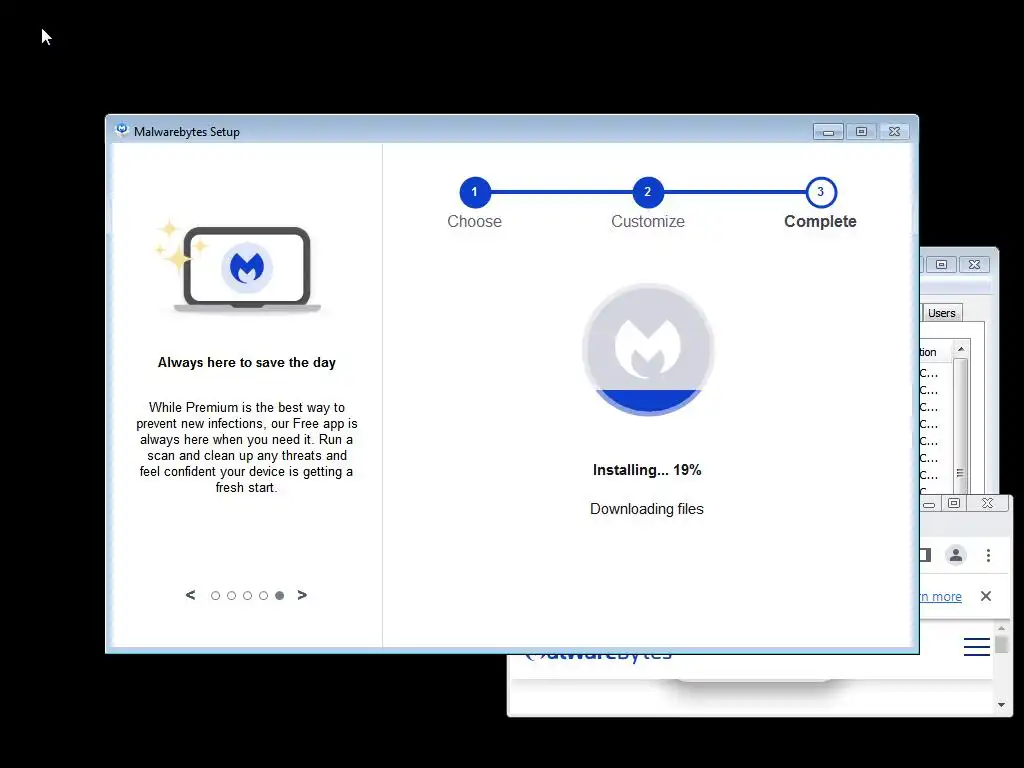The image size is (1024, 768).
Task: Go to next slide with right arrow
Action: coord(302,595)
